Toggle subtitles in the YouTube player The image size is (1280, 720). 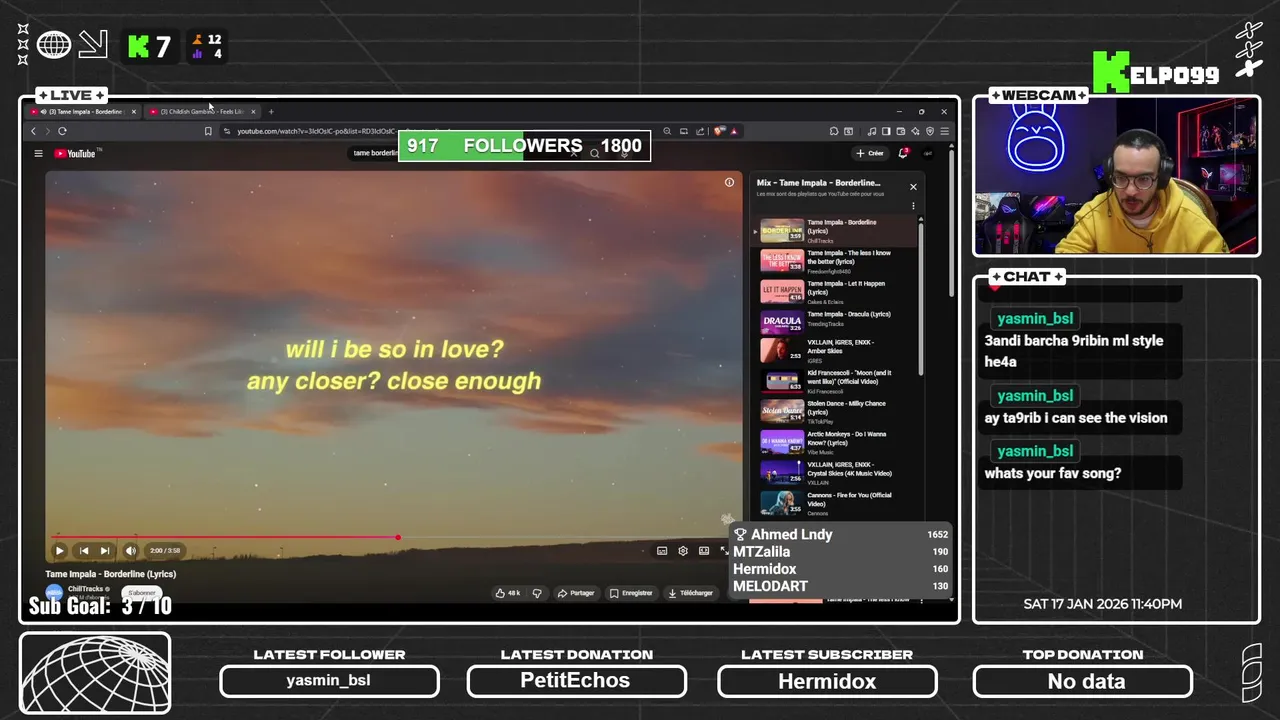pos(662,551)
